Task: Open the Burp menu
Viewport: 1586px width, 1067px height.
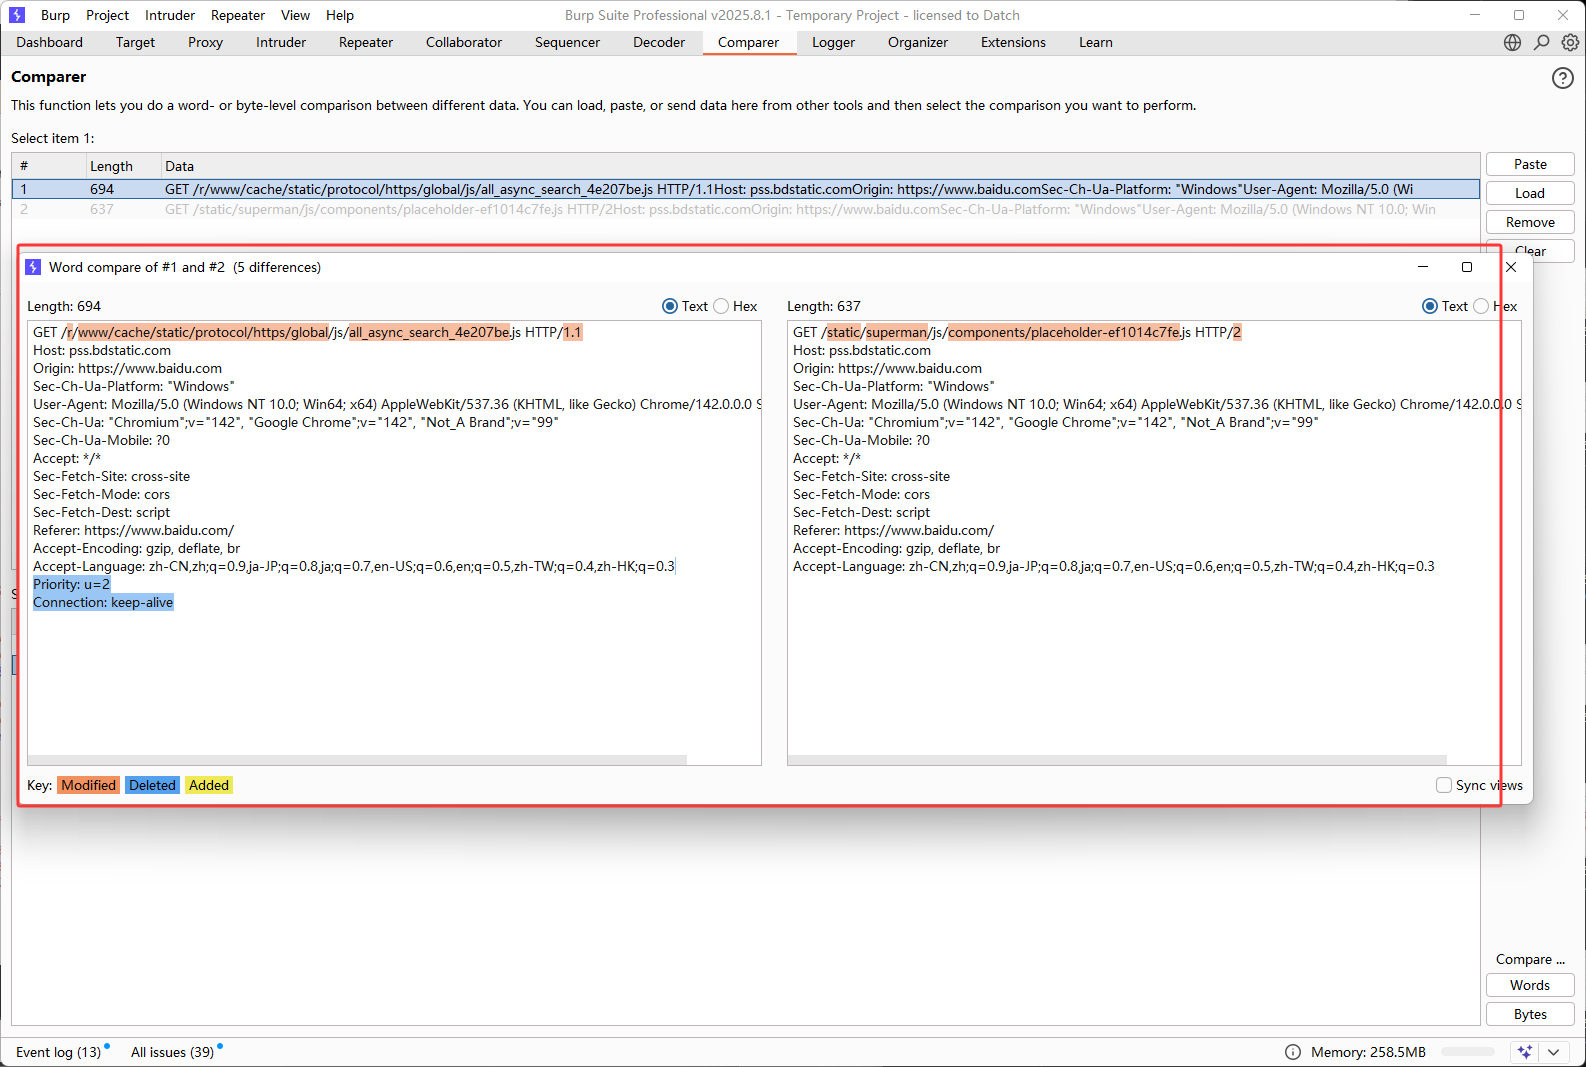Action: pyautogui.click(x=55, y=15)
